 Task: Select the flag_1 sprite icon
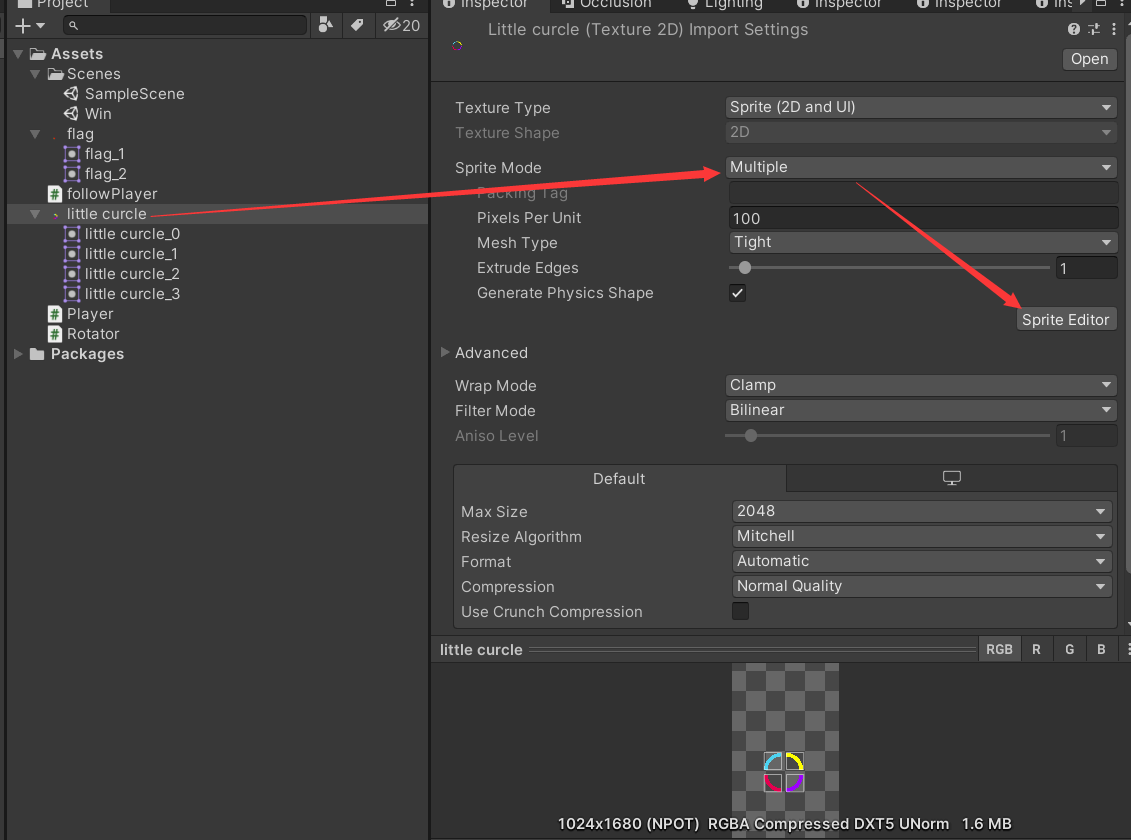click(x=71, y=154)
